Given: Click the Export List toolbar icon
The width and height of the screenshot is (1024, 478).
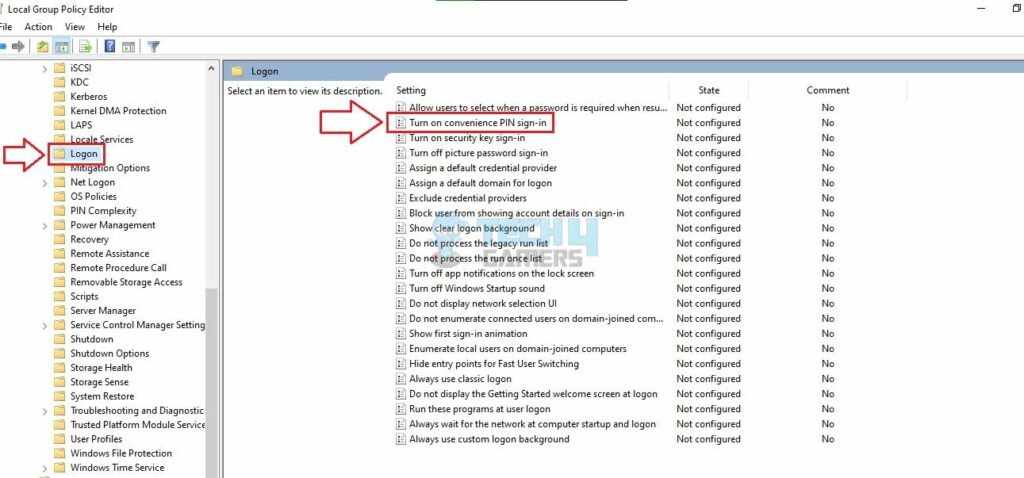Looking at the screenshot, I should [x=85, y=46].
